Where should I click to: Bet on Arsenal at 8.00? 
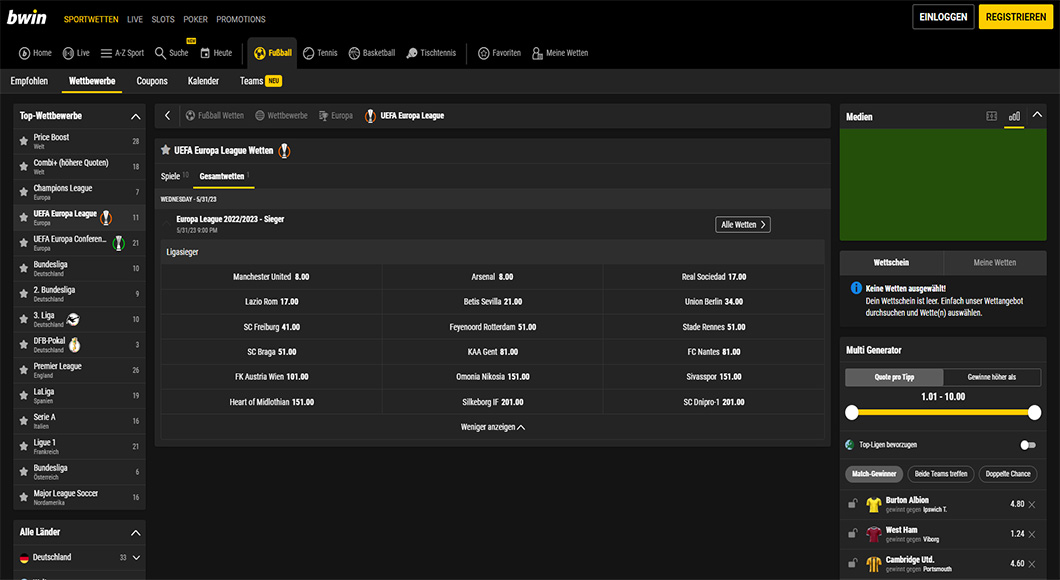coord(492,276)
